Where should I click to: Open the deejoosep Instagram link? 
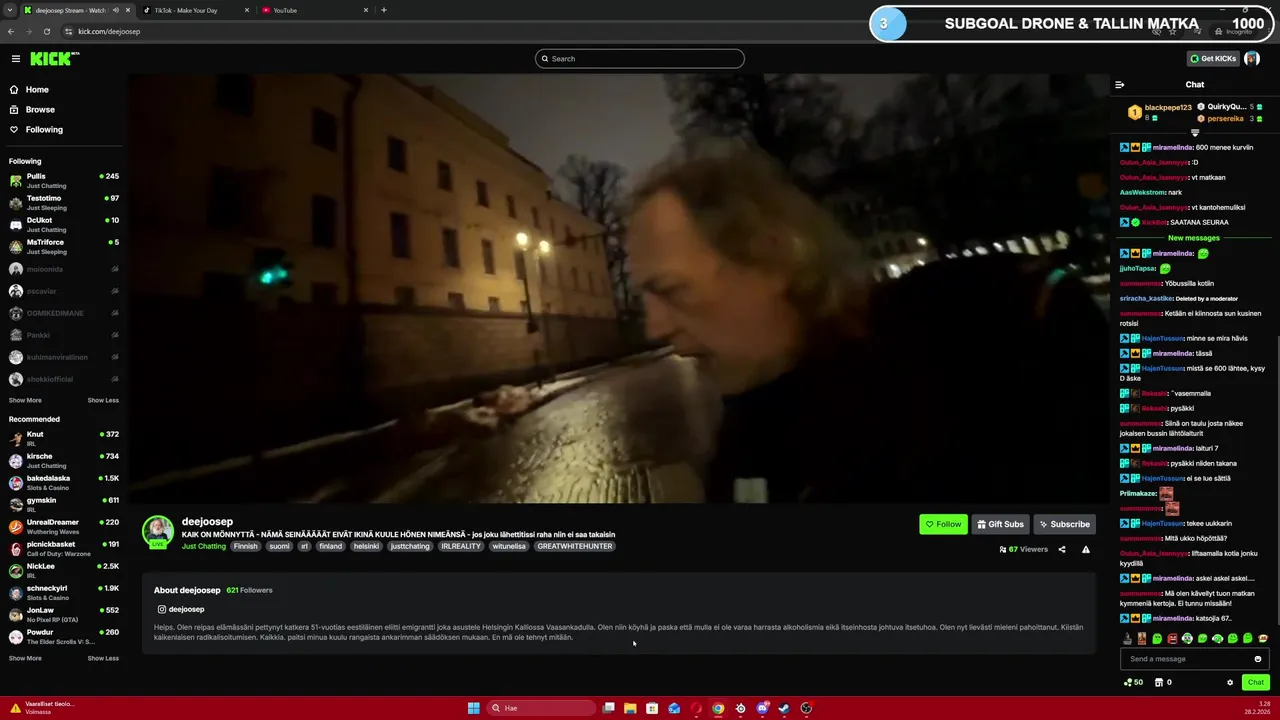tap(181, 609)
